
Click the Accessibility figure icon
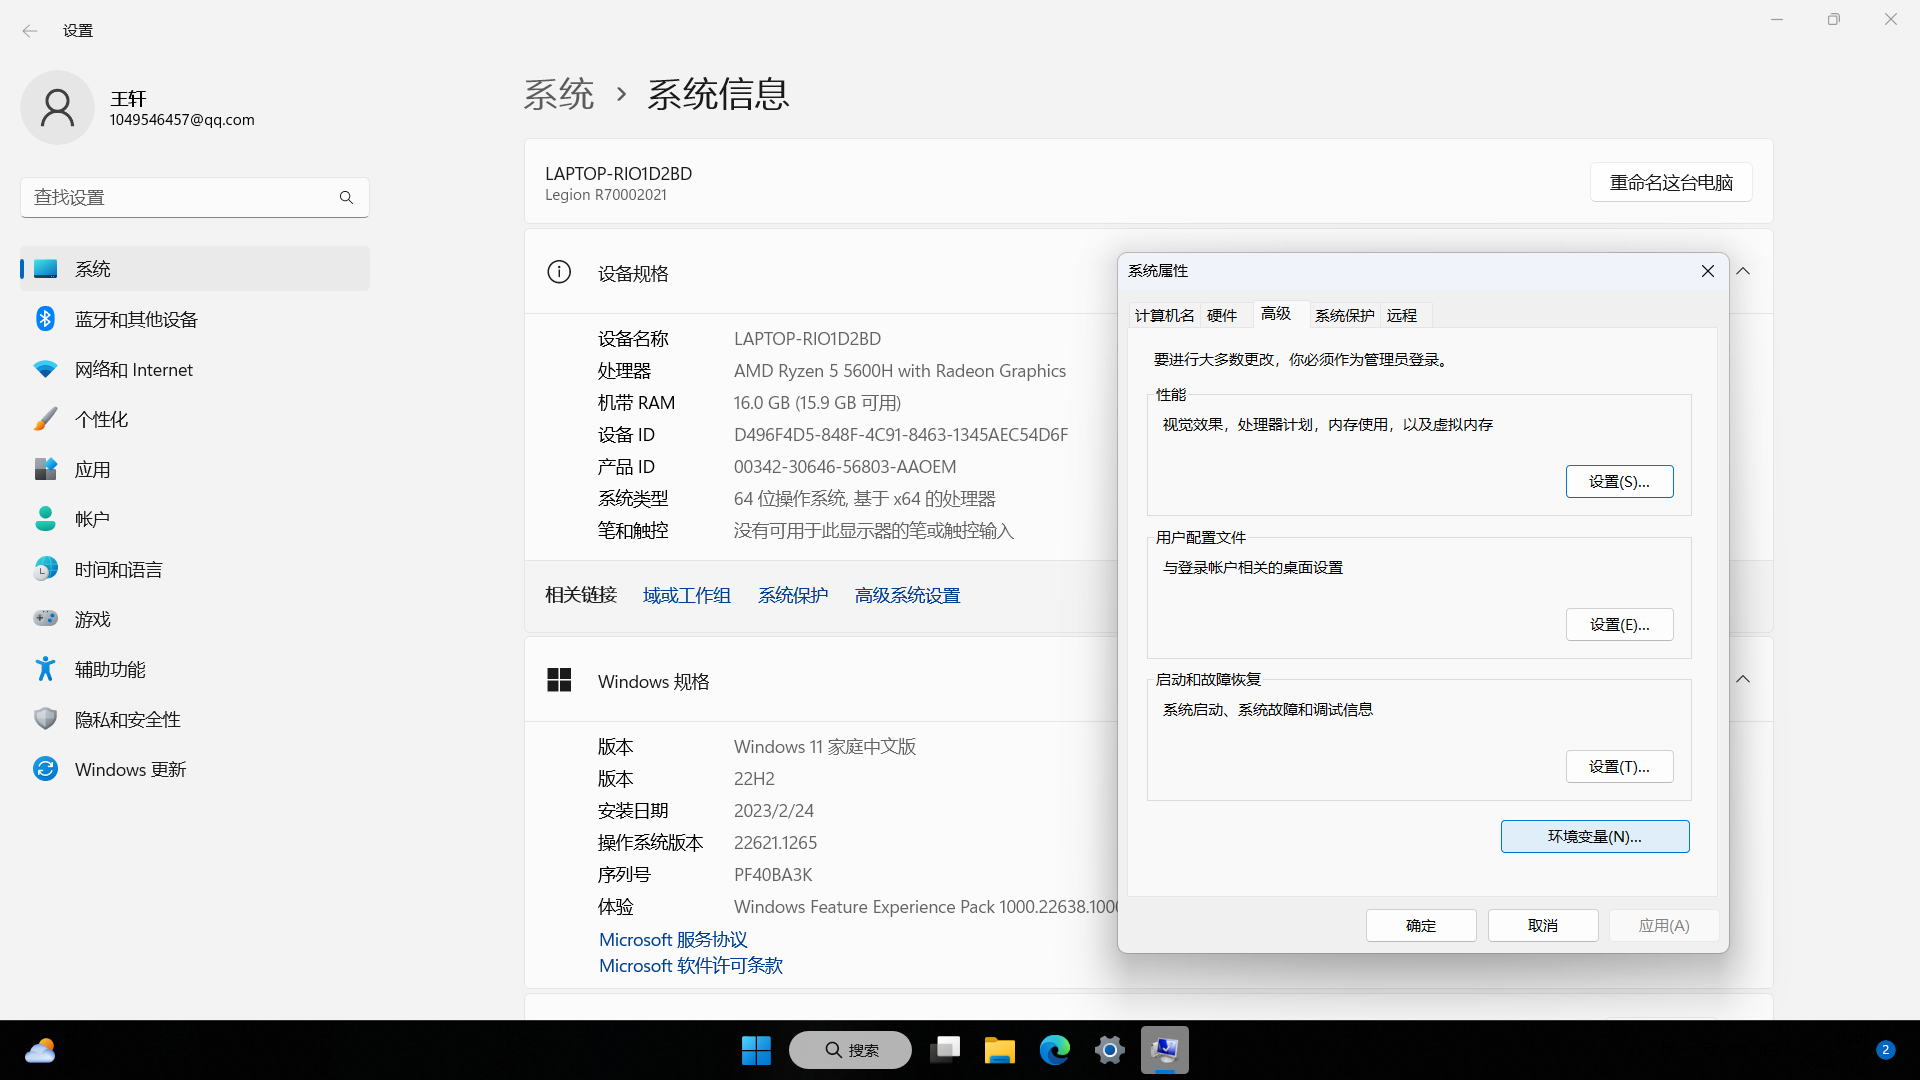pyautogui.click(x=45, y=669)
